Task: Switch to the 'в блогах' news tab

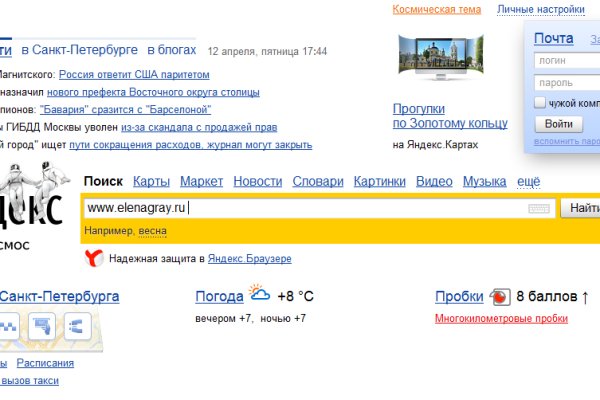Action: [x=171, y=50]
